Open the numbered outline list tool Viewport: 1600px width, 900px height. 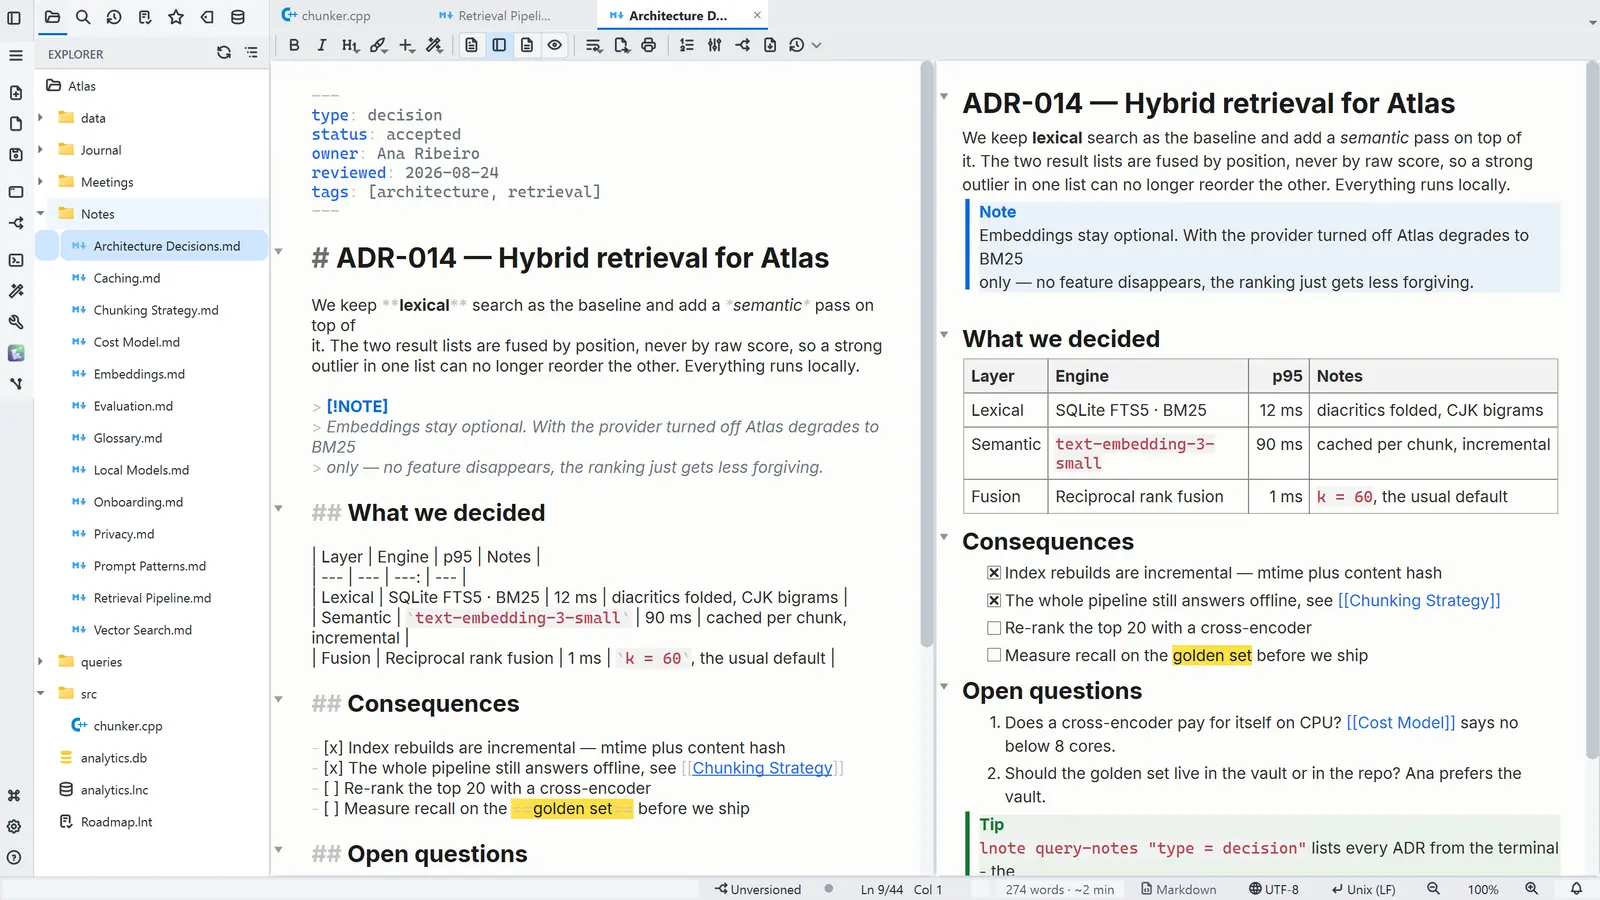pyautogui.click(x=687, y=45)
